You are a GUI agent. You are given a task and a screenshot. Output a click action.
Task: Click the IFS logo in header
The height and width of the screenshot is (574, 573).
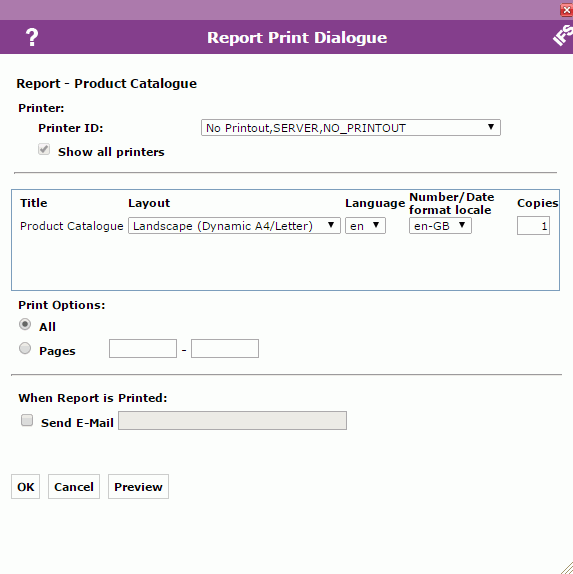tap(563, 35)
